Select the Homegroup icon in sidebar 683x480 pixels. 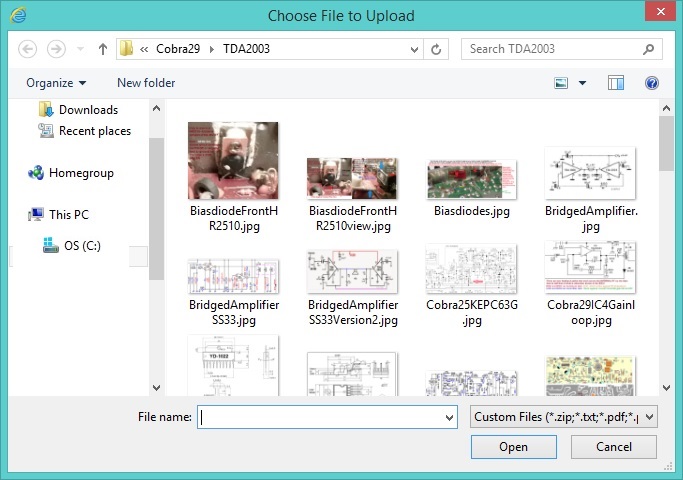(x=36, y=173)
